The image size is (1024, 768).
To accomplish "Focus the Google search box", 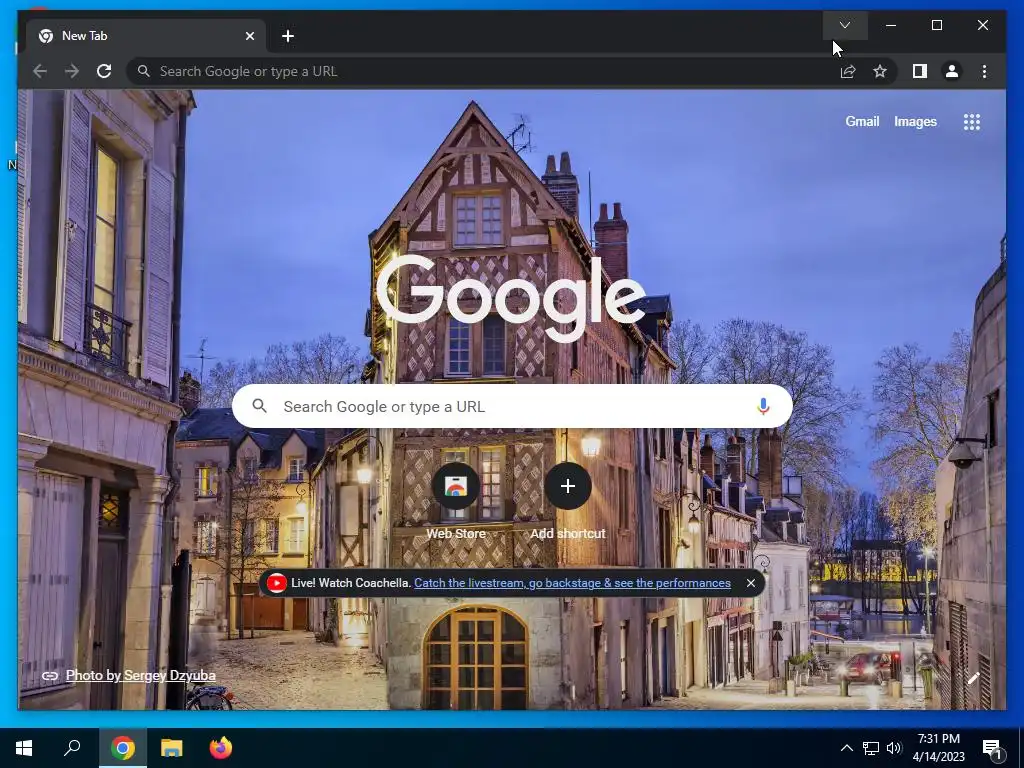I will click(512, 406).
